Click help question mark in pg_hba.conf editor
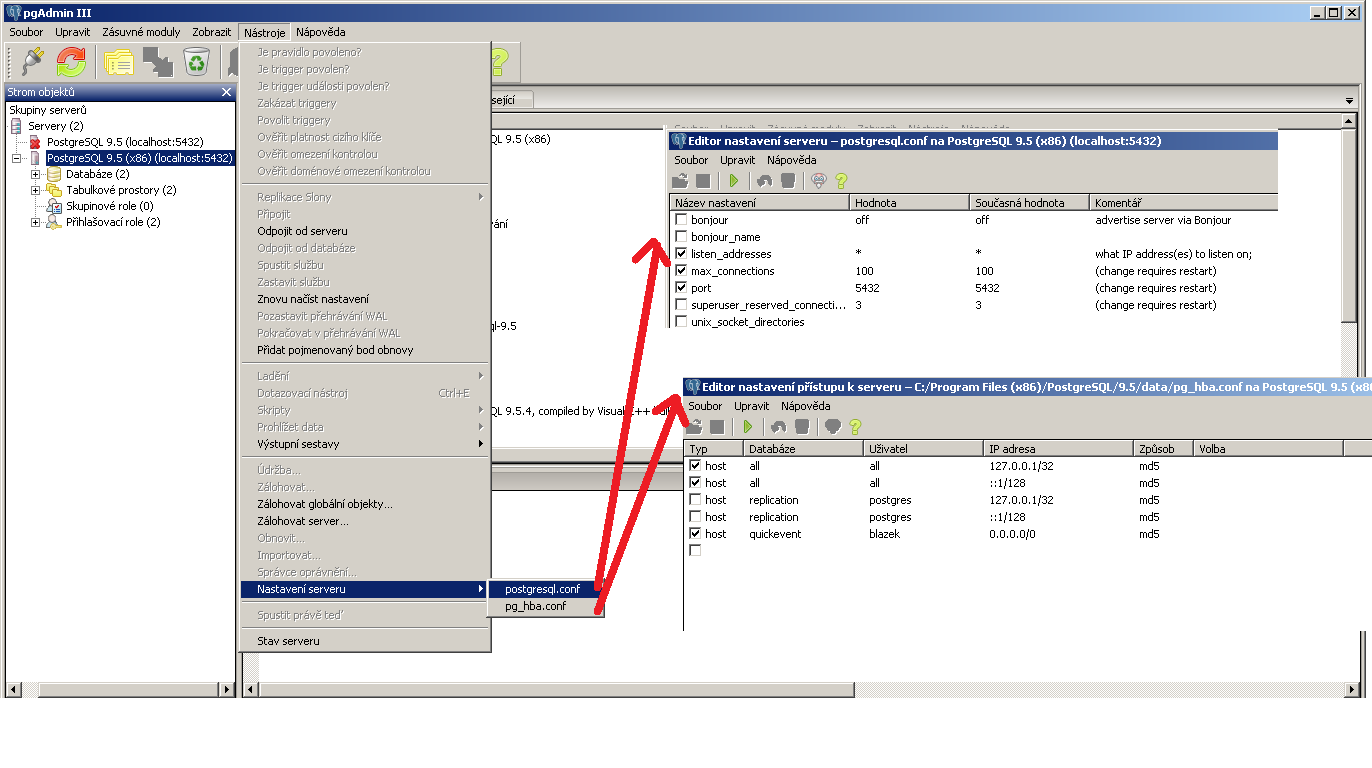This screenshot has height=768, width=1372. coord(855,427)
